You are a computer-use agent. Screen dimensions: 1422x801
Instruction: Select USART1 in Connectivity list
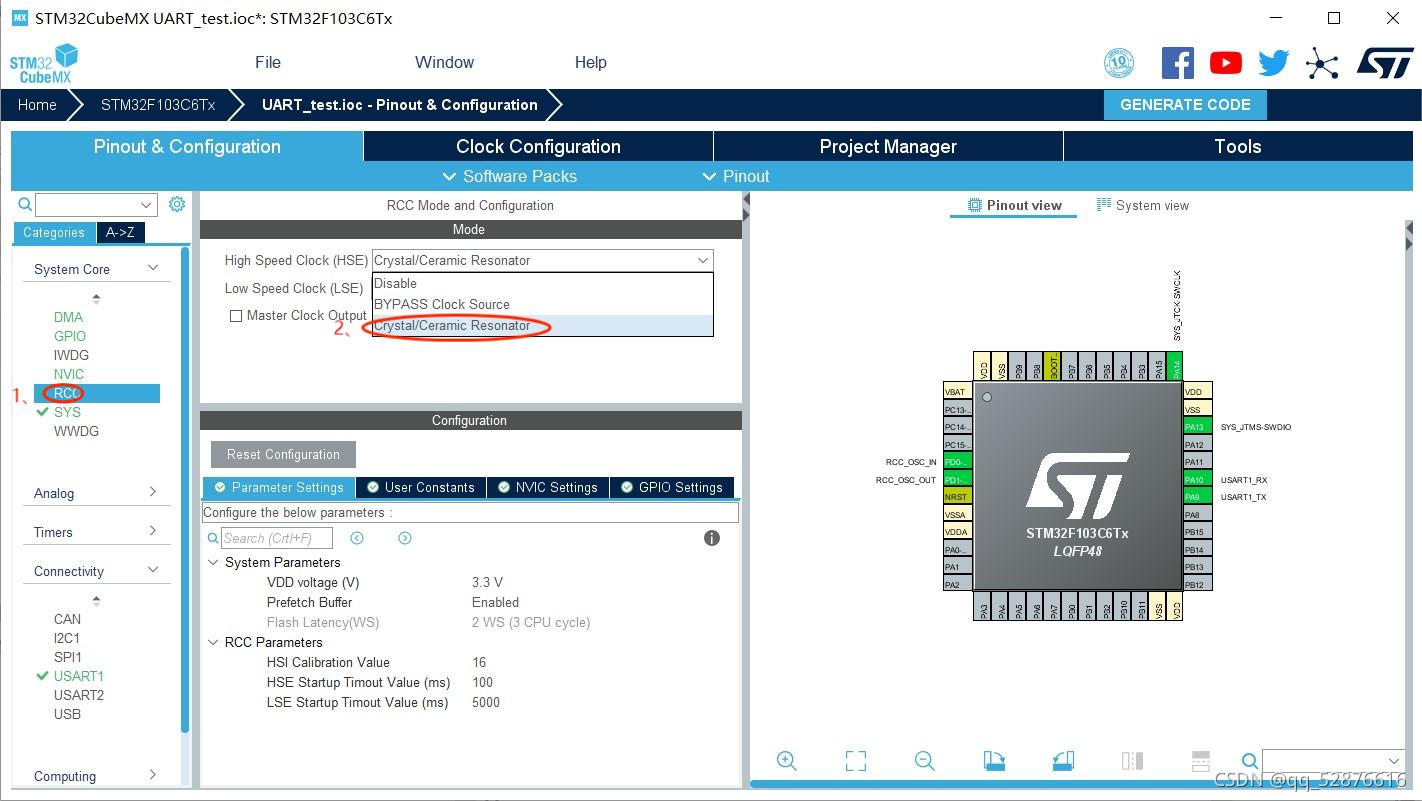coord(79,676)
